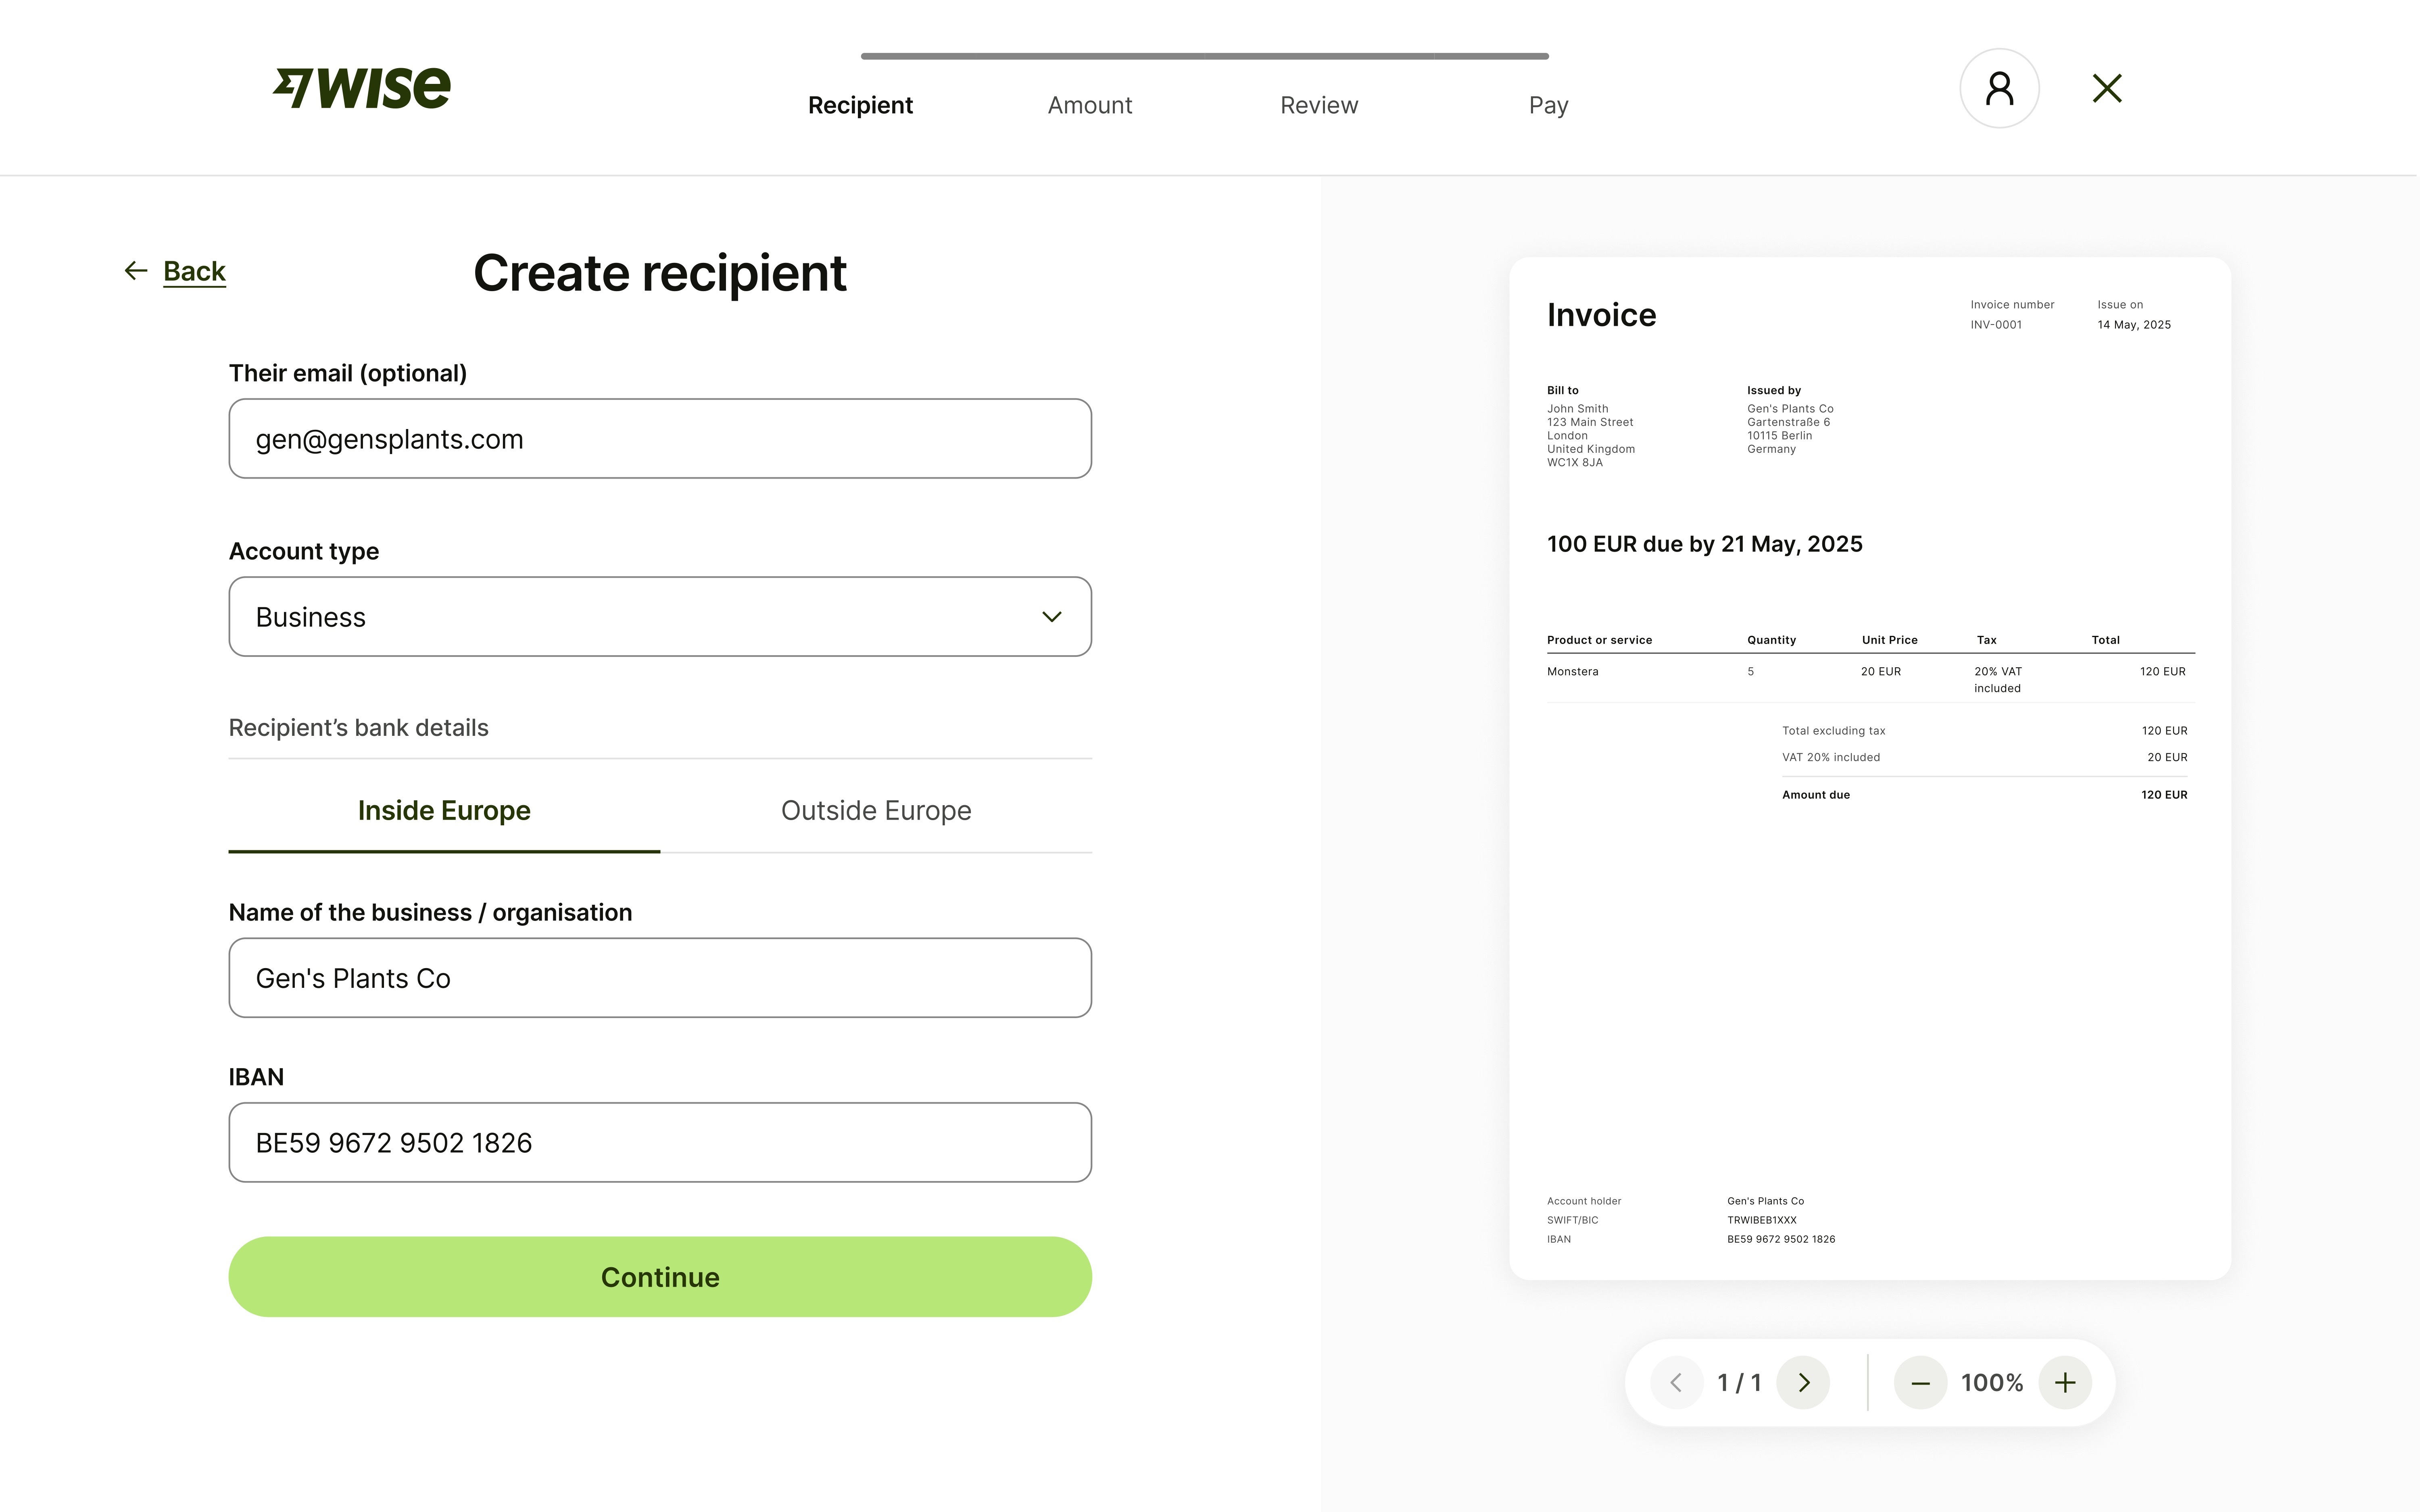This screenshot has height=1512, width=2420.
Task: Jump to the Pay step
Action: tap(1548, 105)
